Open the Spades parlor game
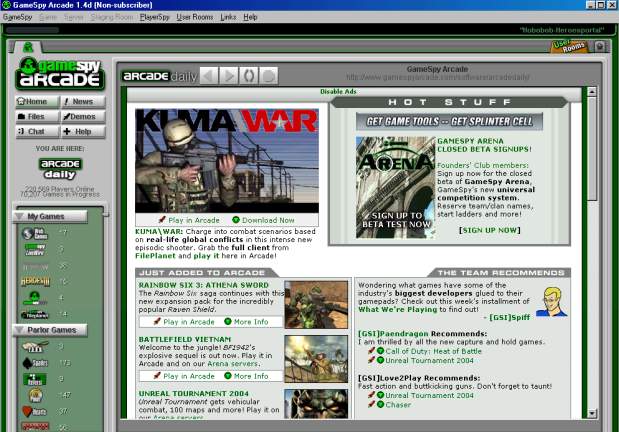The width and height of the screenshot is (619, 432). click(35, 363)
